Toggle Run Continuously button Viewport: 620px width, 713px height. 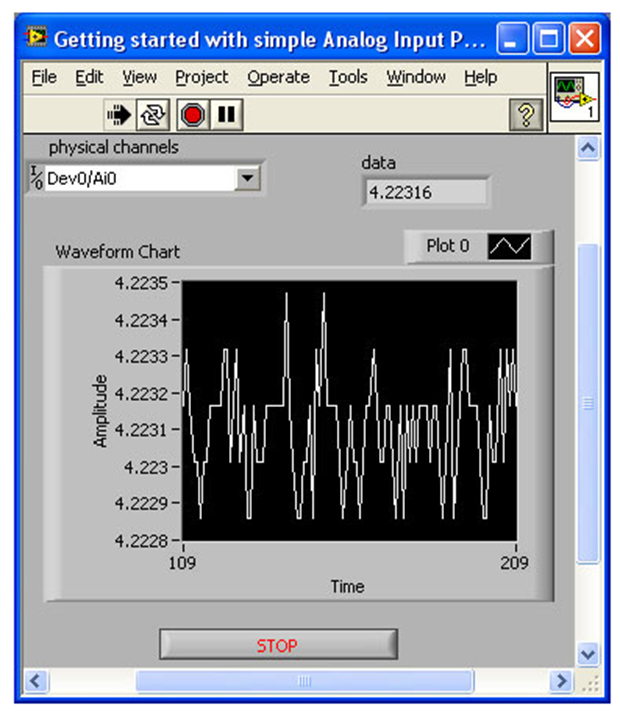point(153,115)
